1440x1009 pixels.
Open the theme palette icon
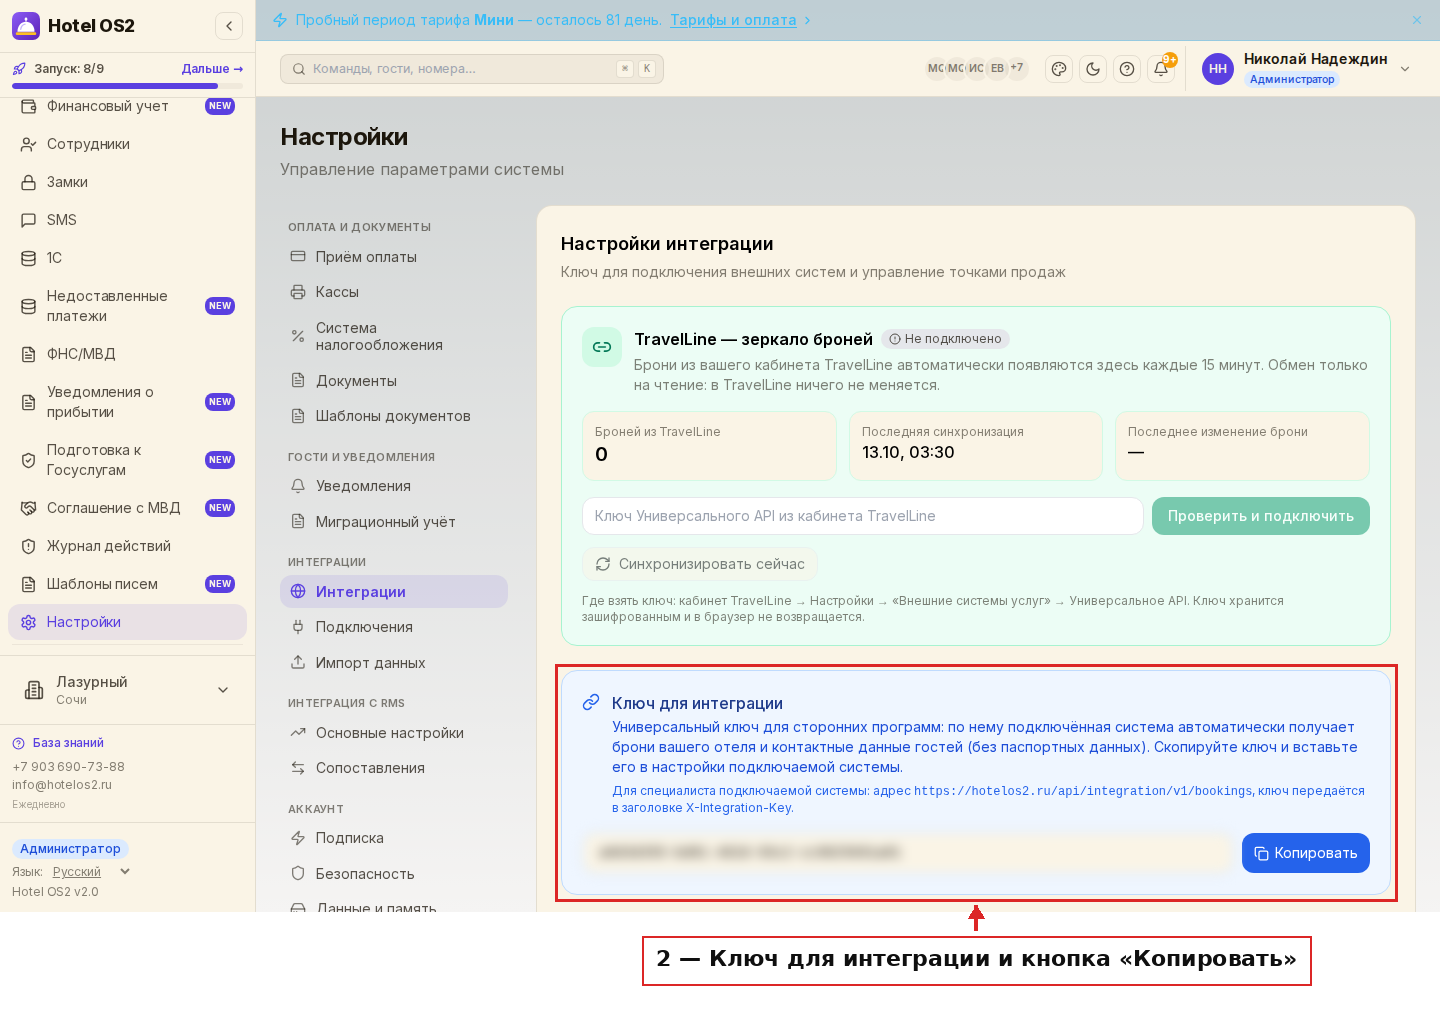1059,69
